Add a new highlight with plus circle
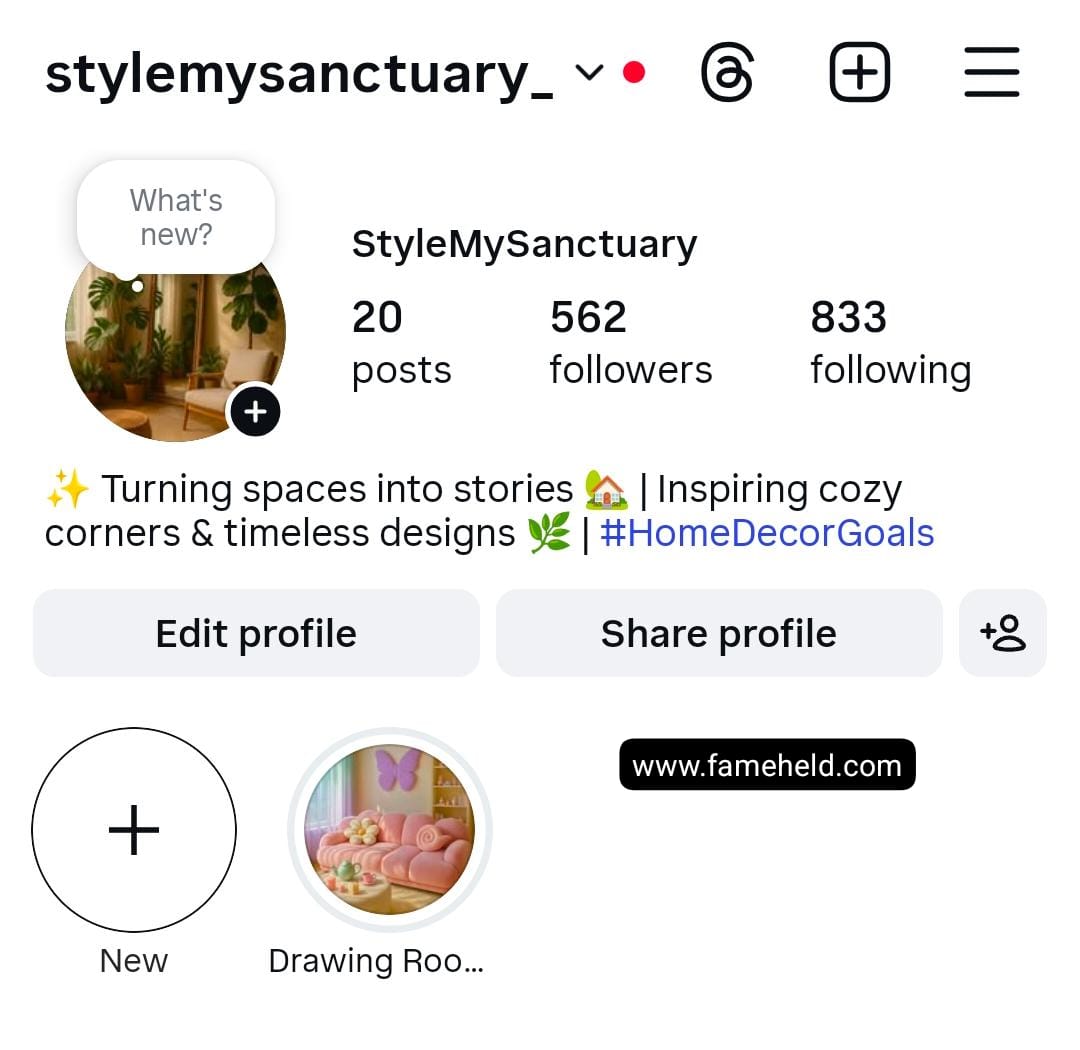 click(x=134, y=829)
